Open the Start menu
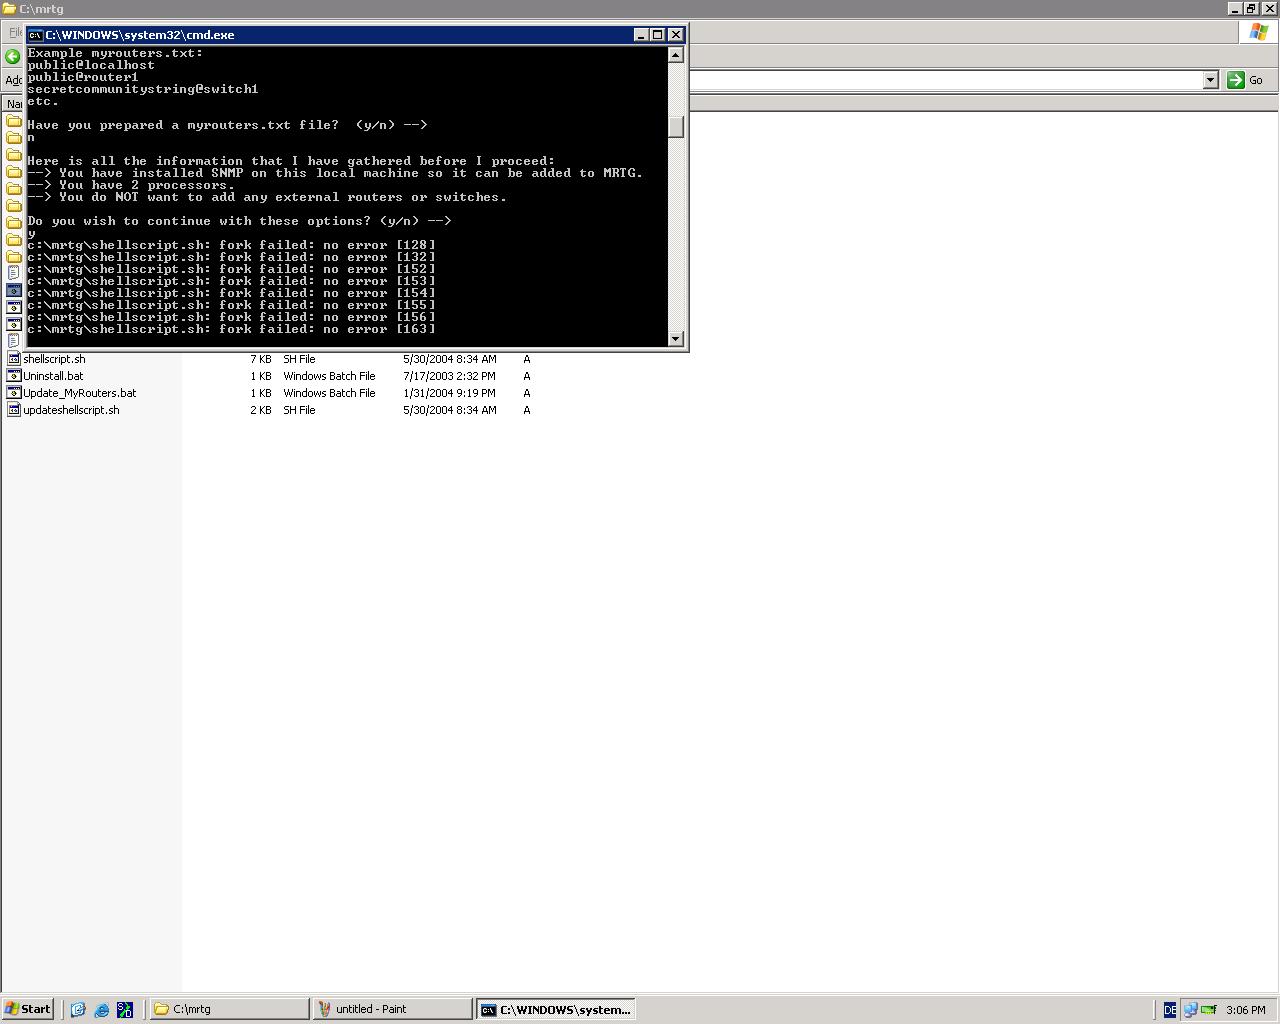Image resolution: width=1280 pixels, height=1024 pixels. pos(28,1009)
